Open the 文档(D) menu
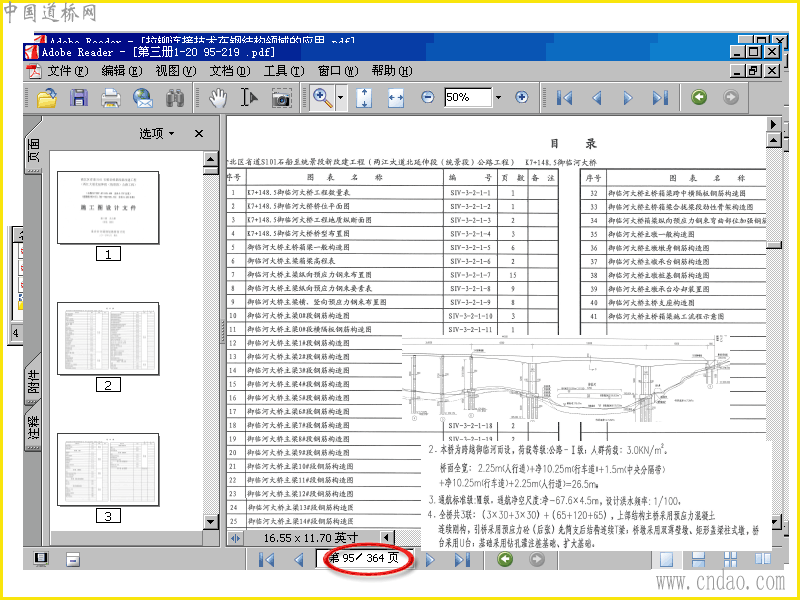The width and height of the screenshot is (800, 600). click(x=230, y=71)
